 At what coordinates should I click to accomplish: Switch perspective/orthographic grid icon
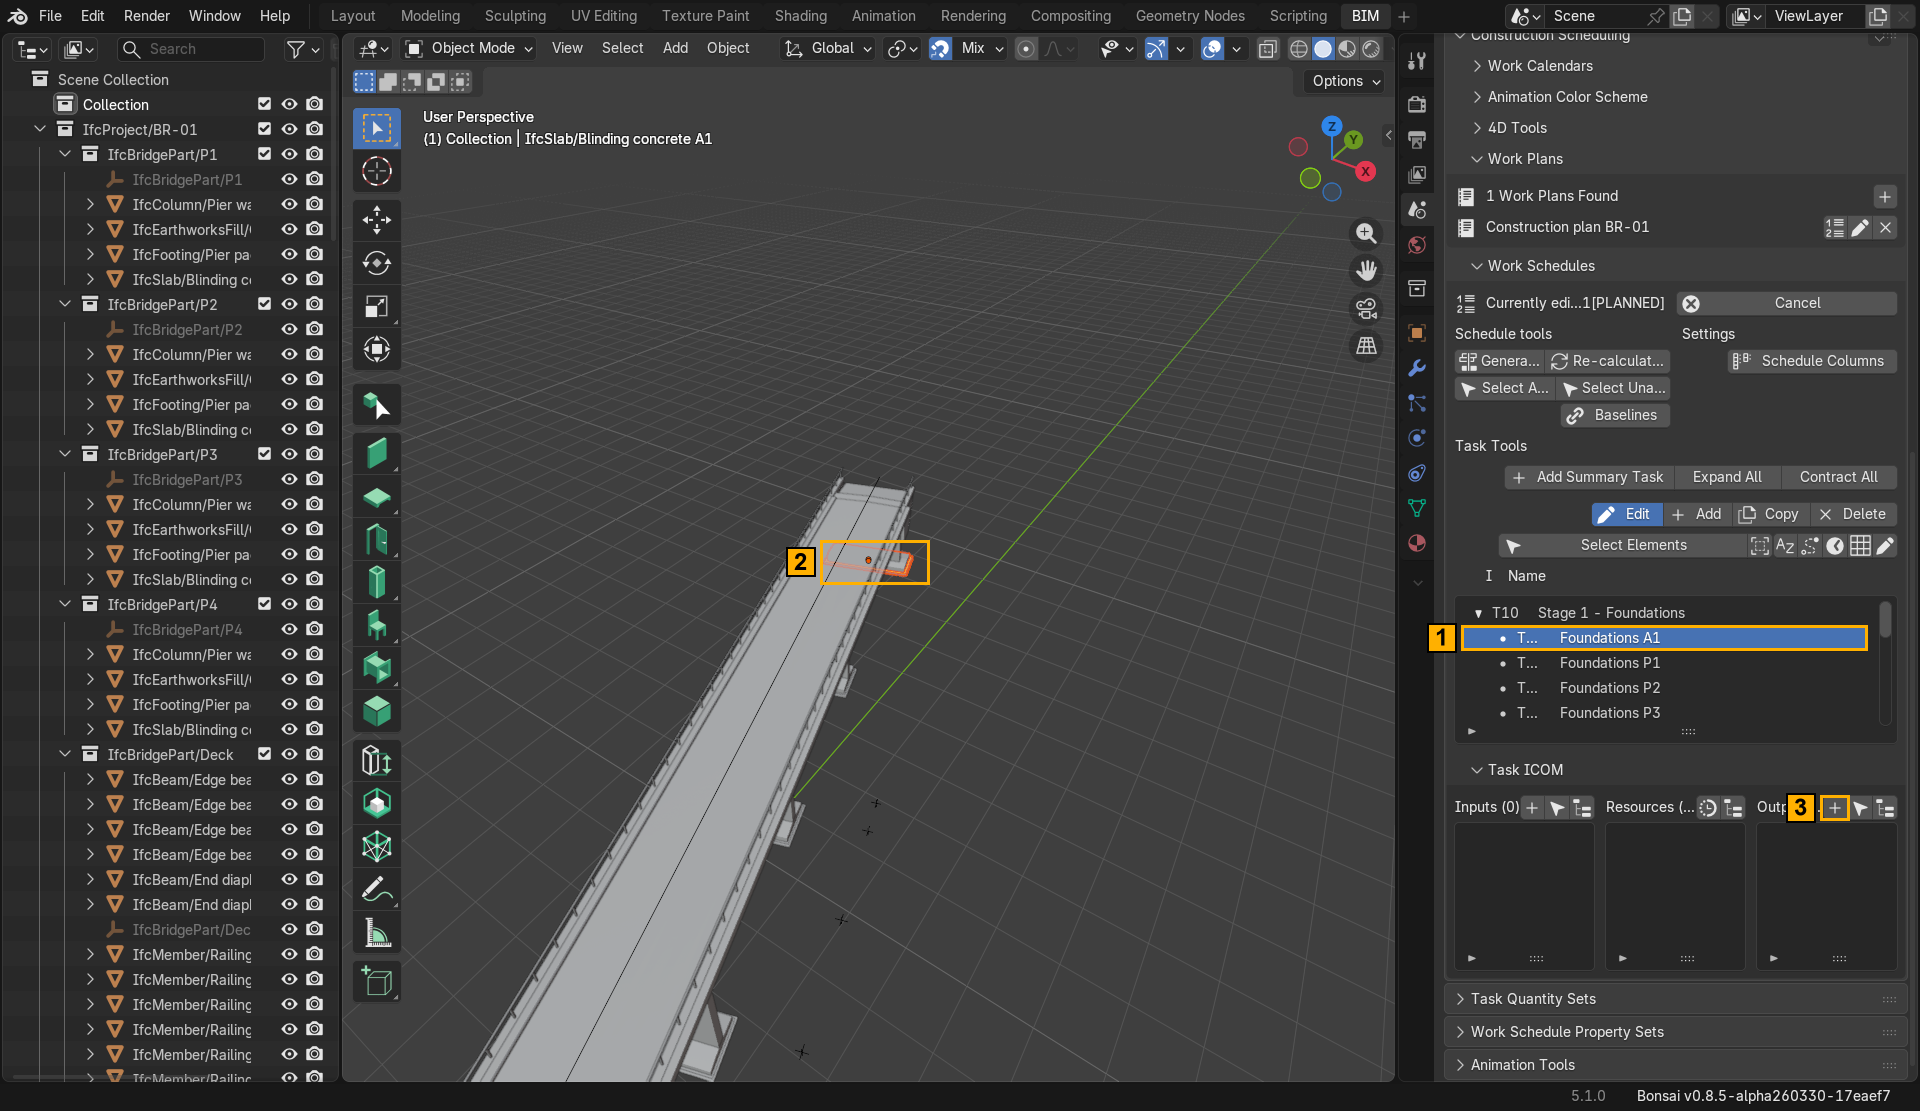tap(1366, 346)
